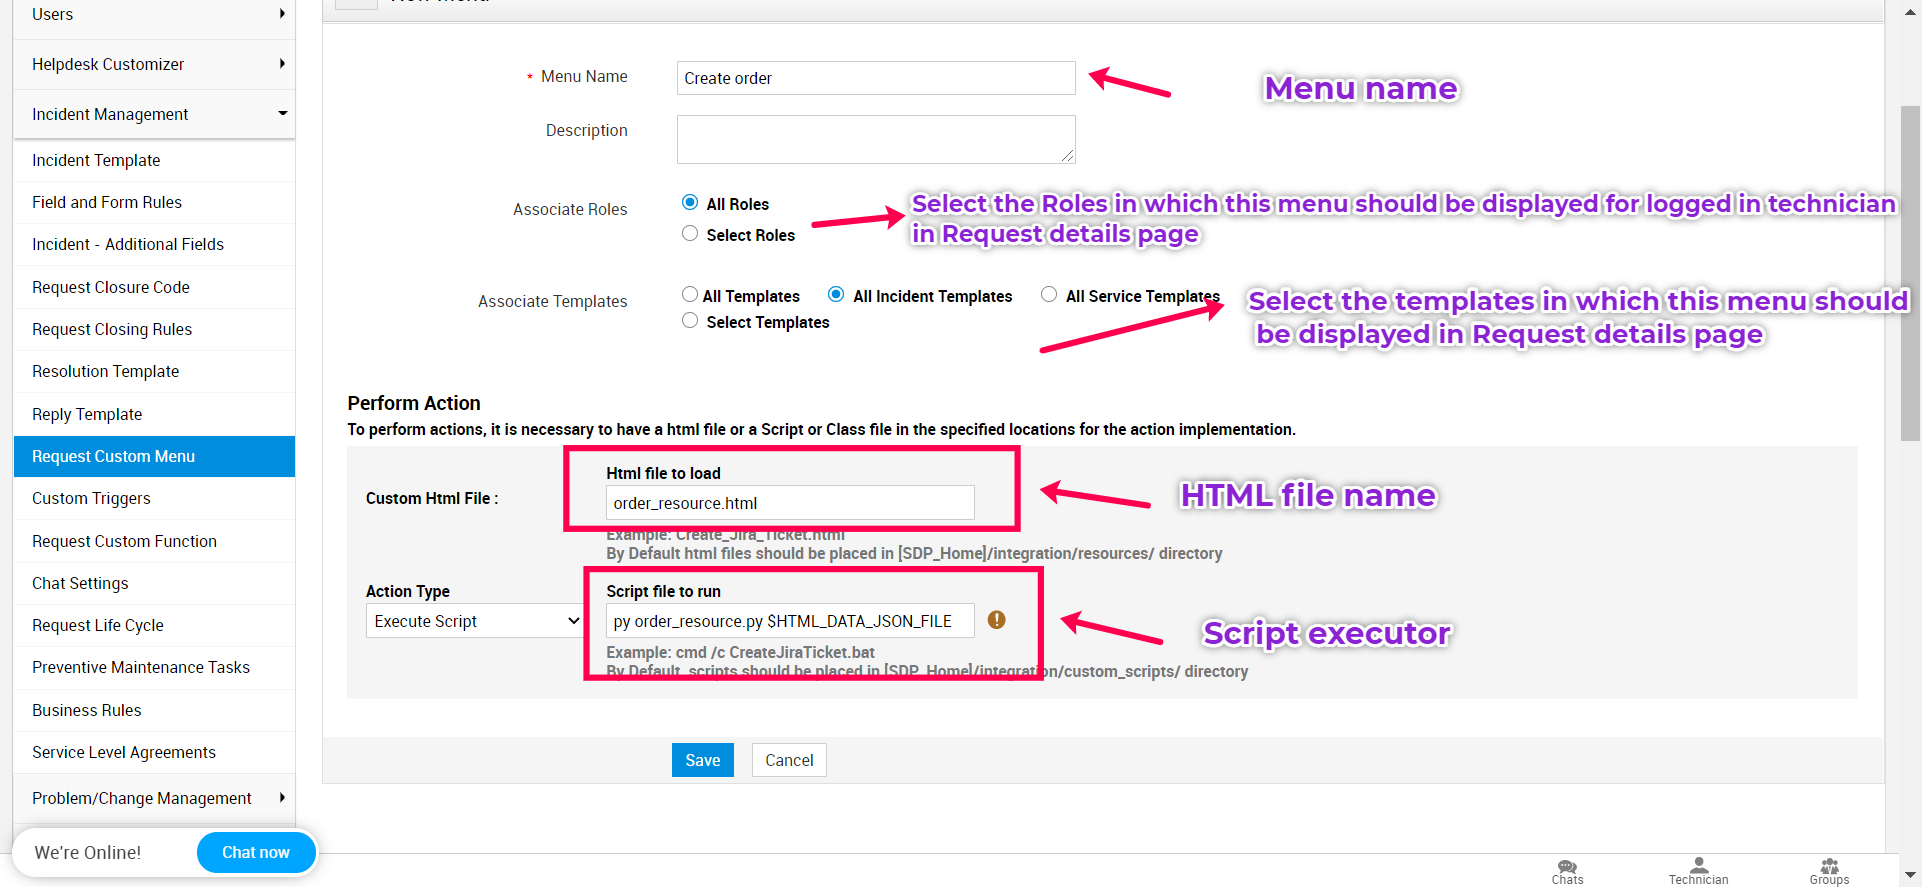Expand the Helpdesk Customizer section

[x=154, y=64]
